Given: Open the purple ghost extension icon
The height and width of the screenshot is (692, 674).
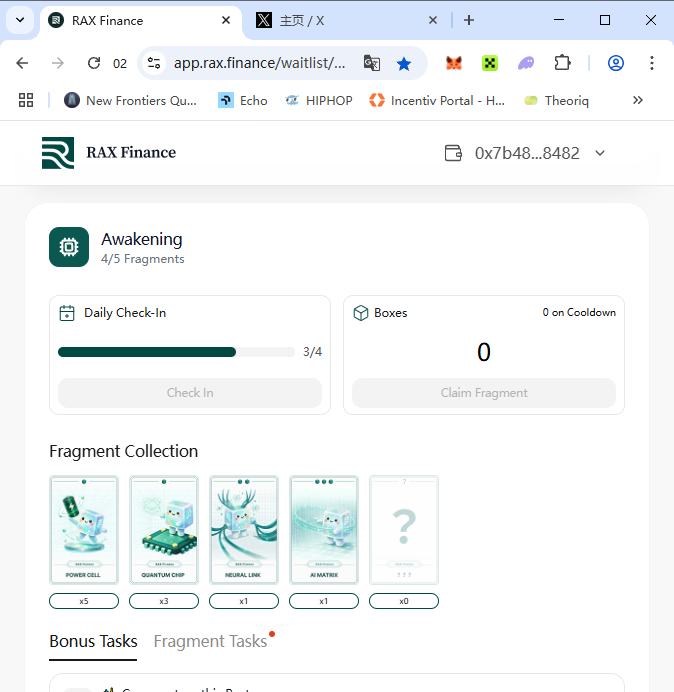Looking at the screenshot, I should click(526, 63).
